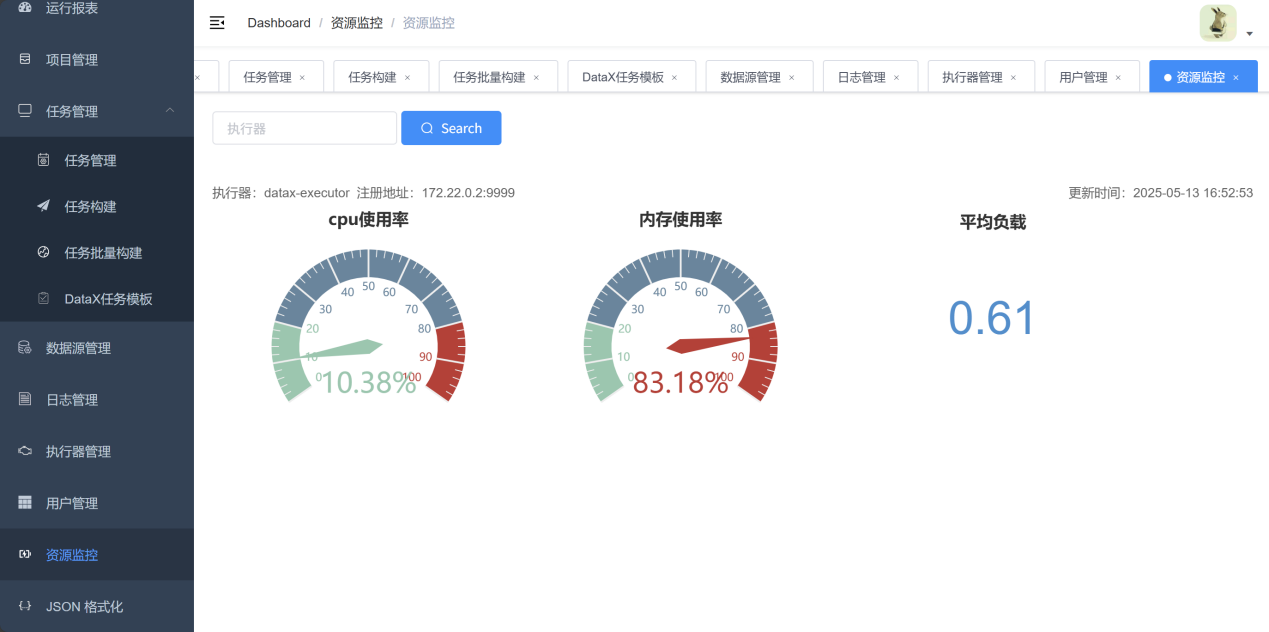Click the 数据源管理 database icon
This screenshot has height=632, width=1269.
click(x=25, y=348)
